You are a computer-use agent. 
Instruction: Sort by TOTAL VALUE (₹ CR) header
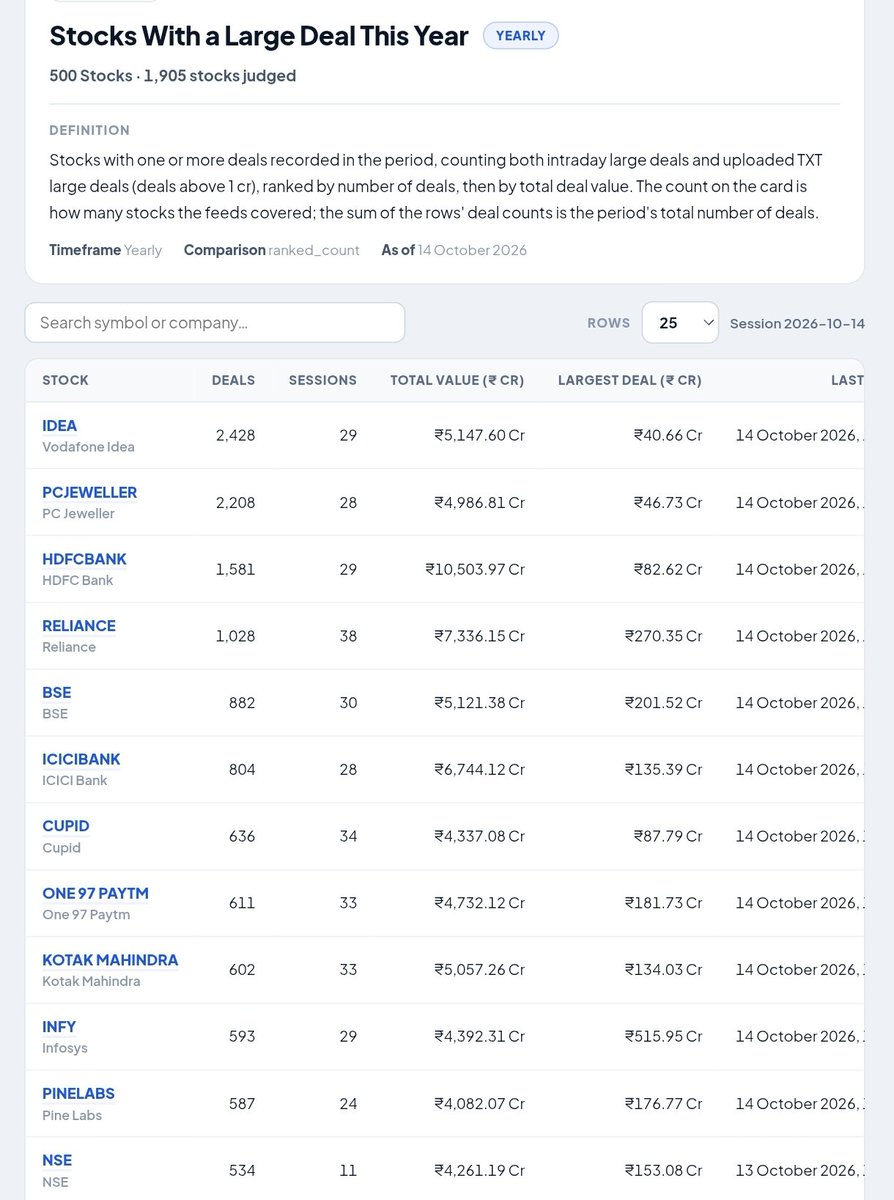(x=457, y=380)
